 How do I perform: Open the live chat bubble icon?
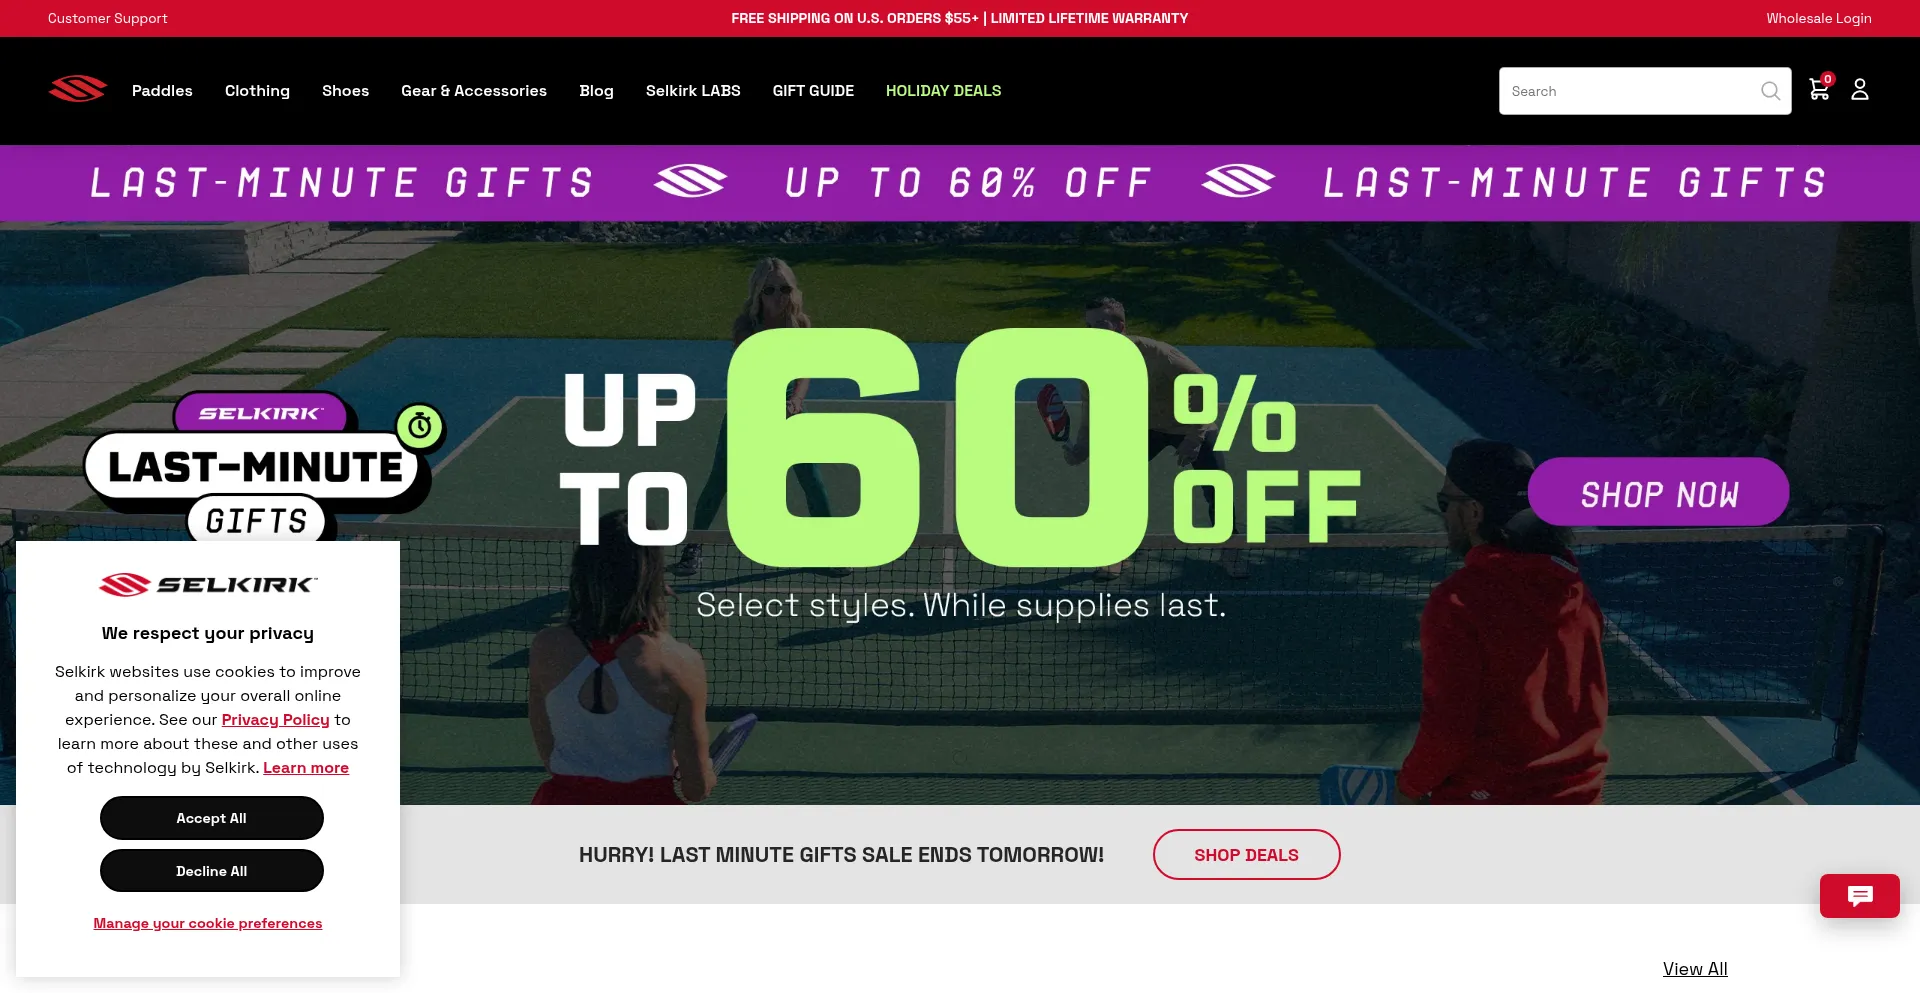(1860, 896)
